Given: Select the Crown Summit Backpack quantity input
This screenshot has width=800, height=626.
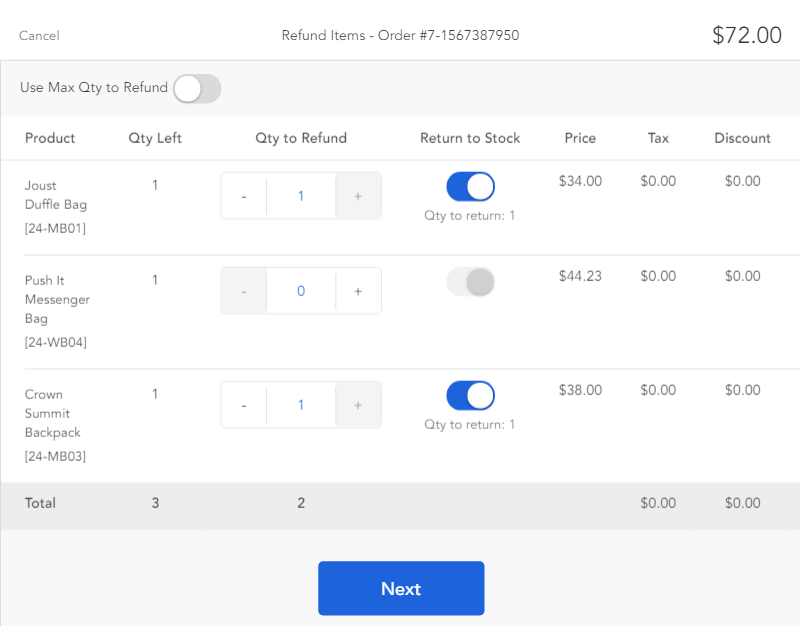Looking at the screenshot, I should pyautogui.click(x=300, y=404).
